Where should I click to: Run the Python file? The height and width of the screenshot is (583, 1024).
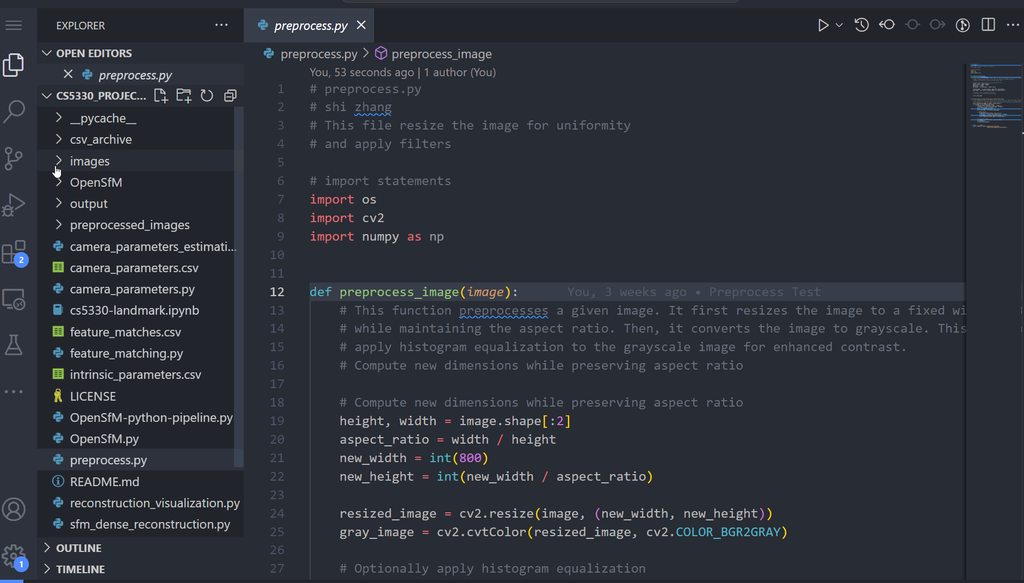point(823,25)
